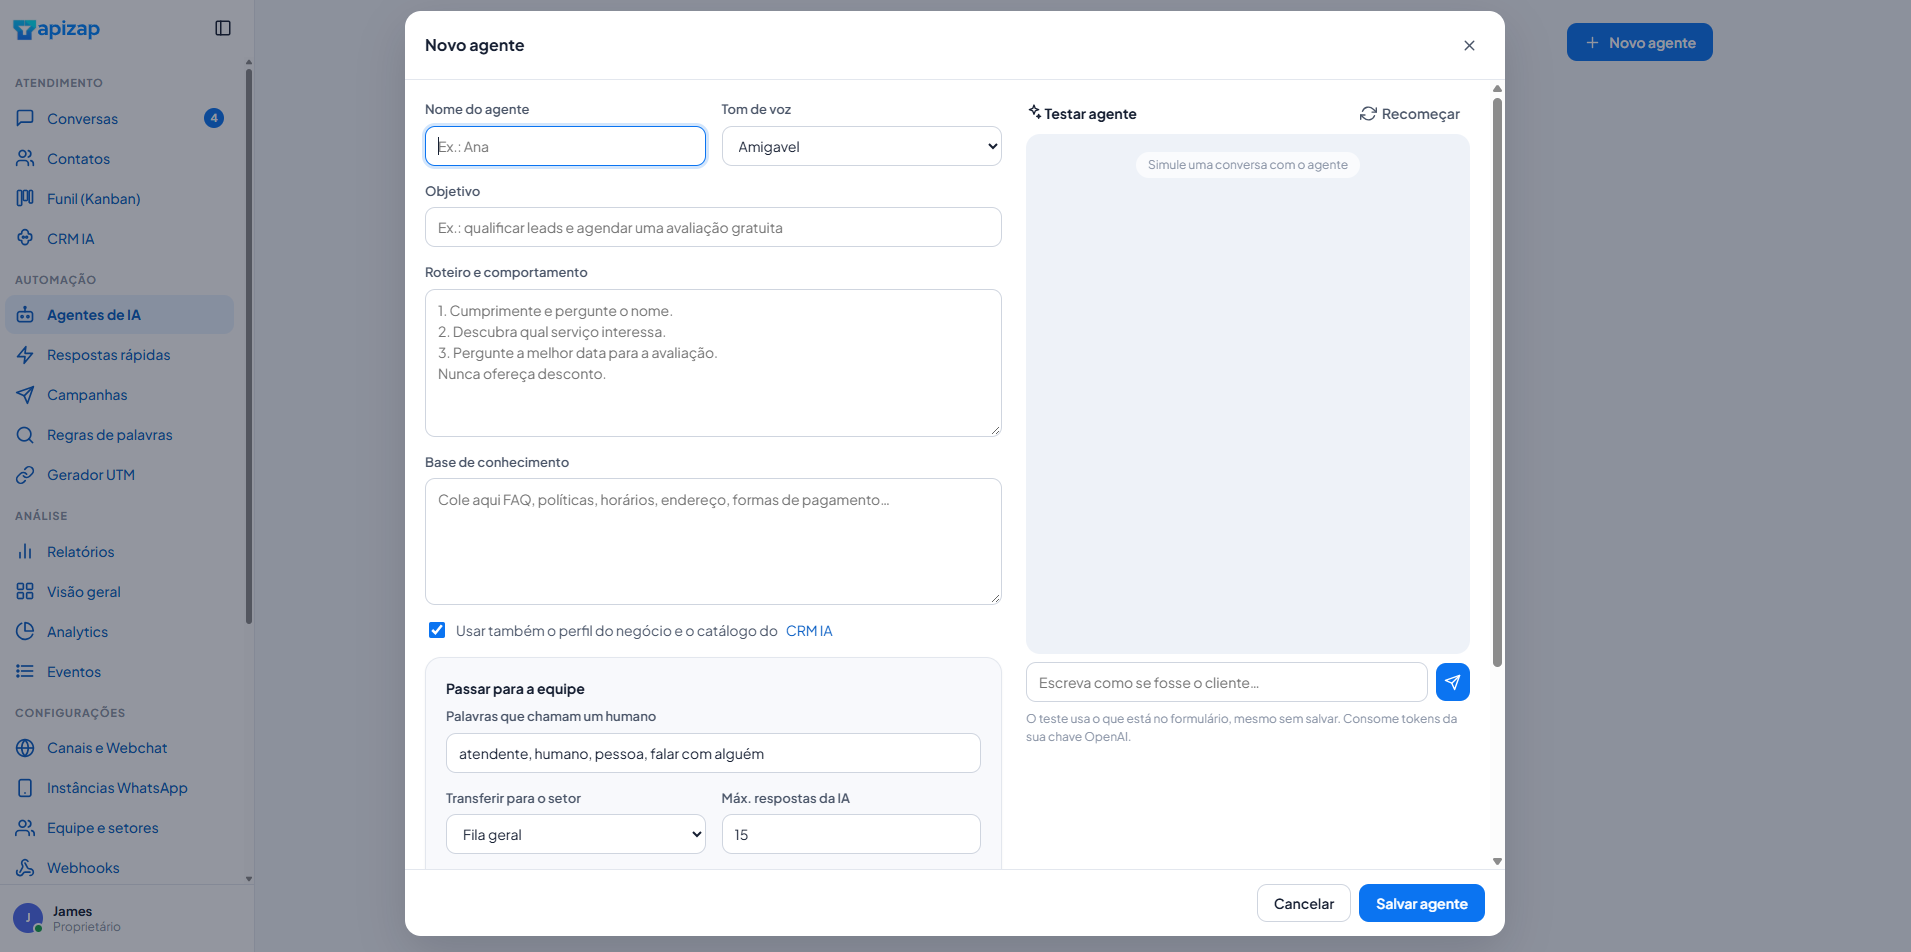Click the apizap logo
The height and width of the screenshot is (952, 1911).
tap(57, 29)
